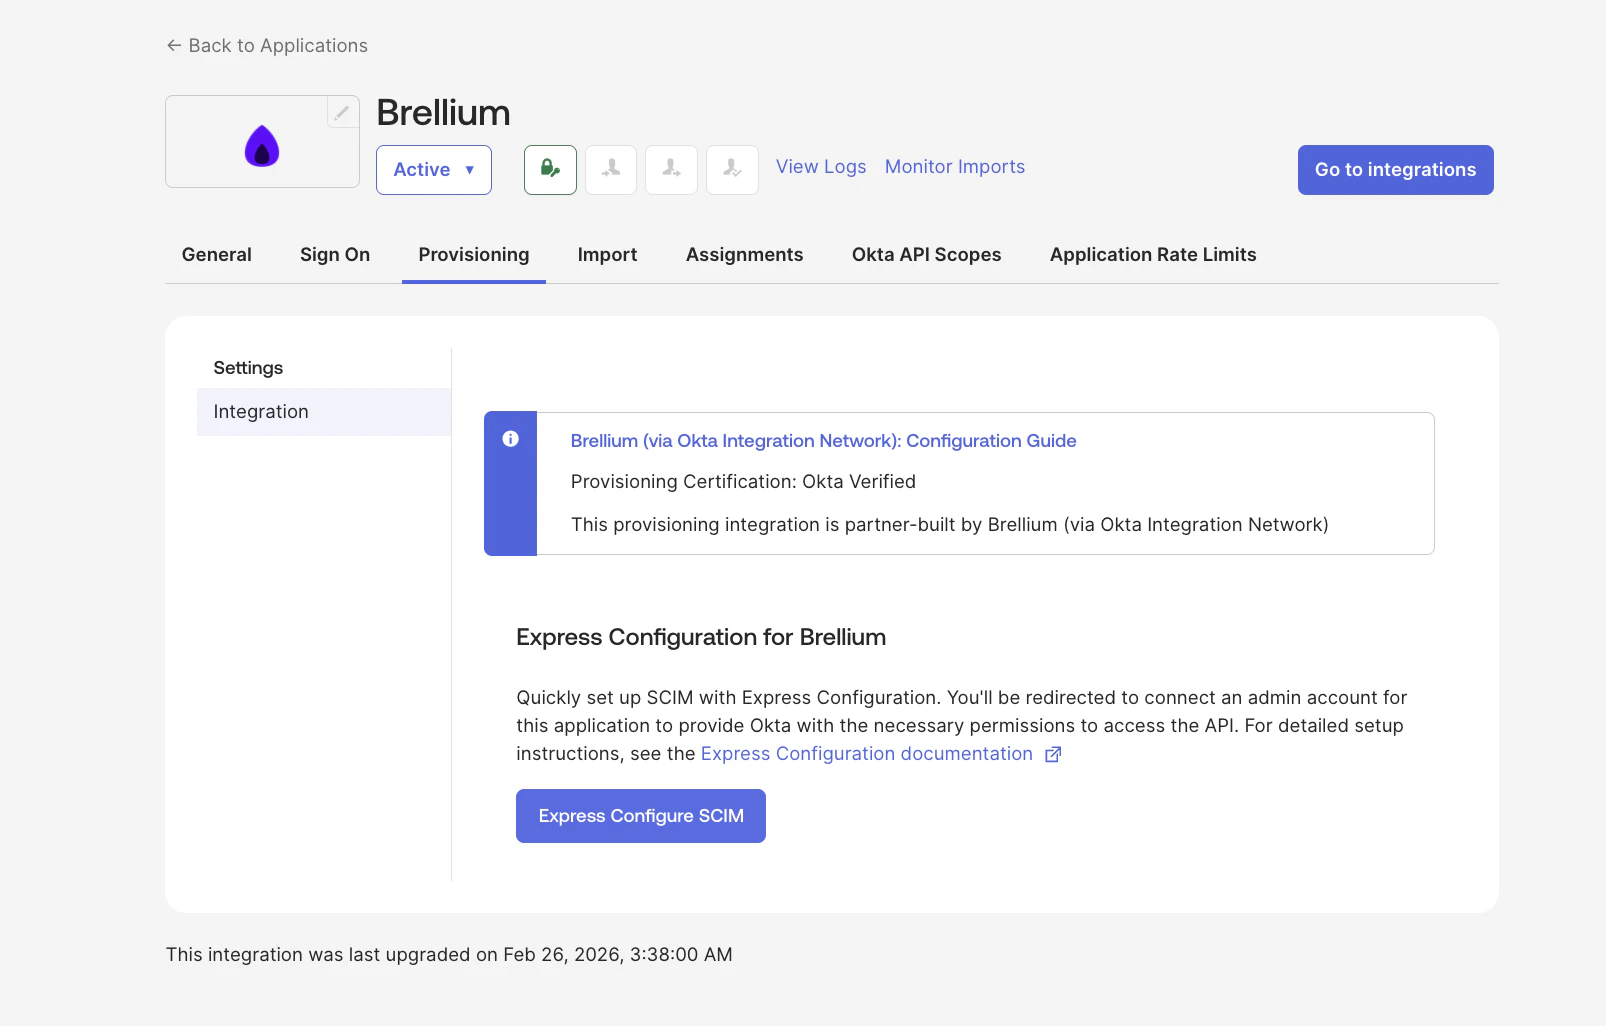Open the Active status dropdown

[433, 170]
